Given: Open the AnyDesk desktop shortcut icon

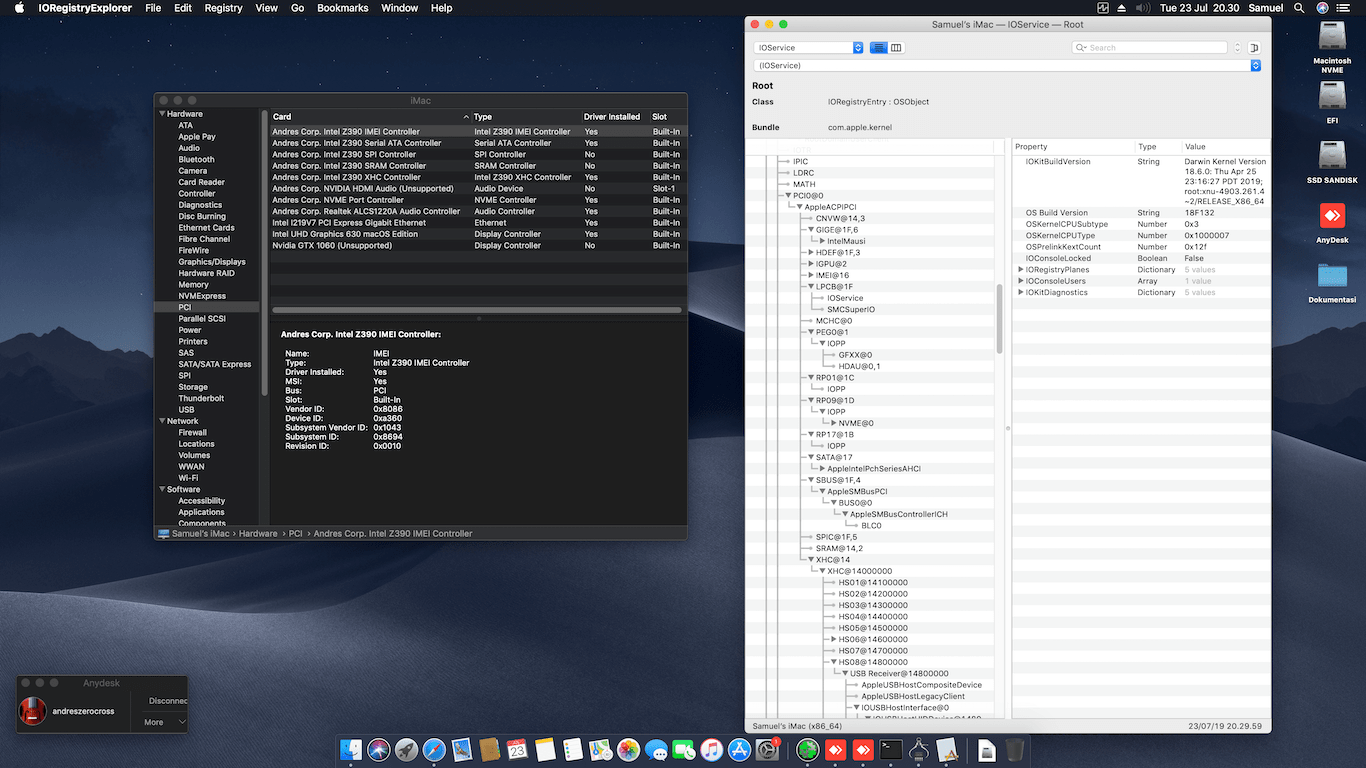Looking at the screenshot, I should pyautogui.click(x=1332, y=216).
